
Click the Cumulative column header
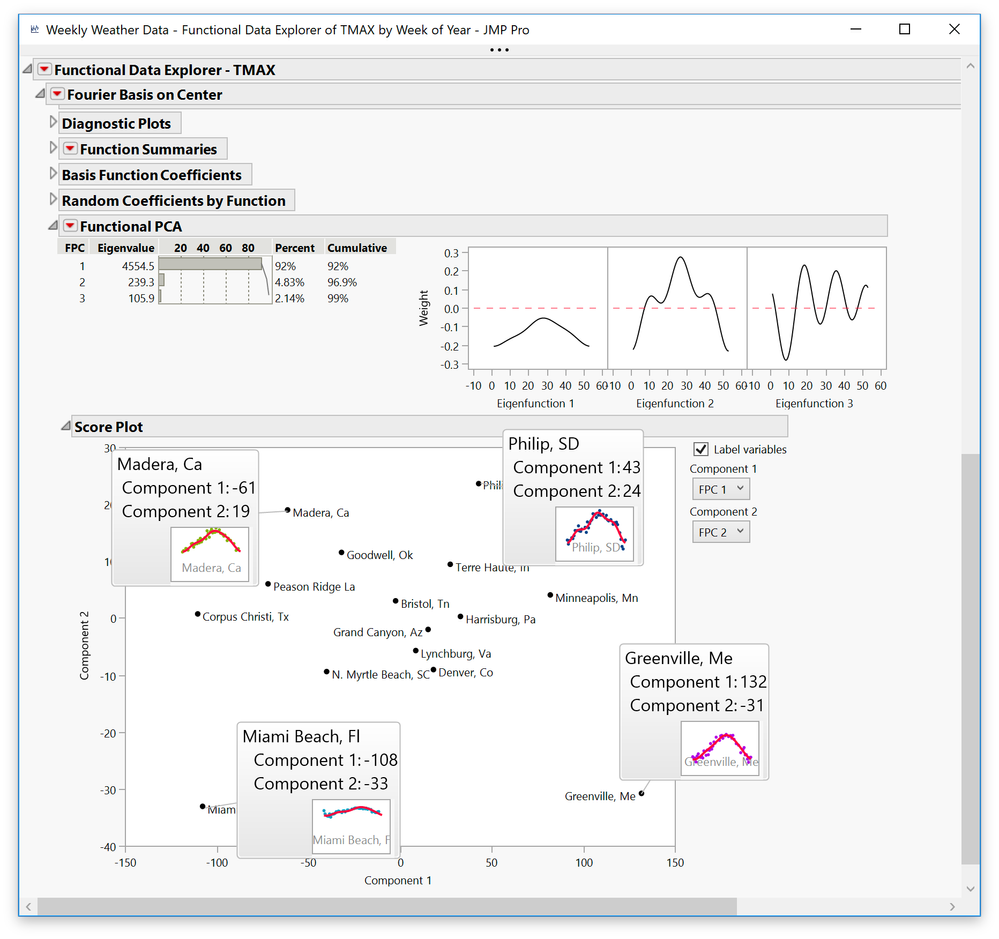[x=357, y=248]
